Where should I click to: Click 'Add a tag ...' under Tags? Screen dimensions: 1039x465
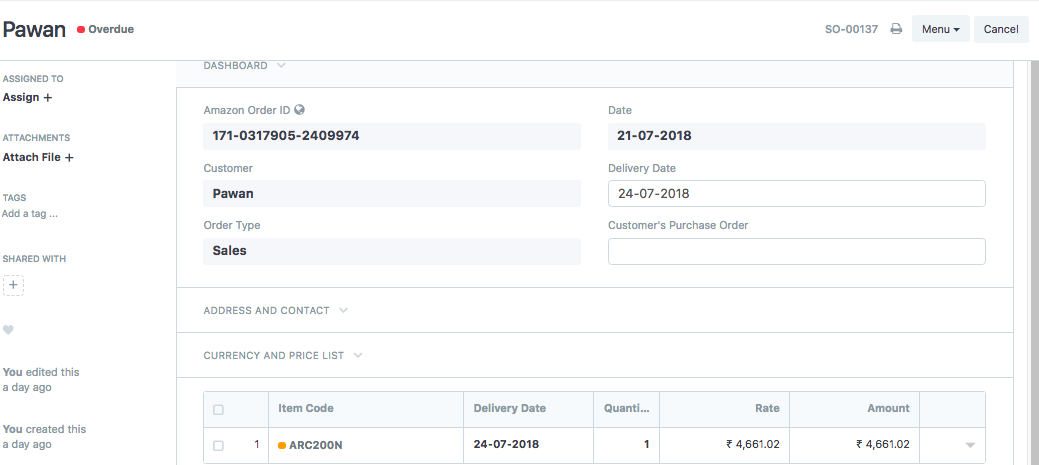(x=30, y=213)
